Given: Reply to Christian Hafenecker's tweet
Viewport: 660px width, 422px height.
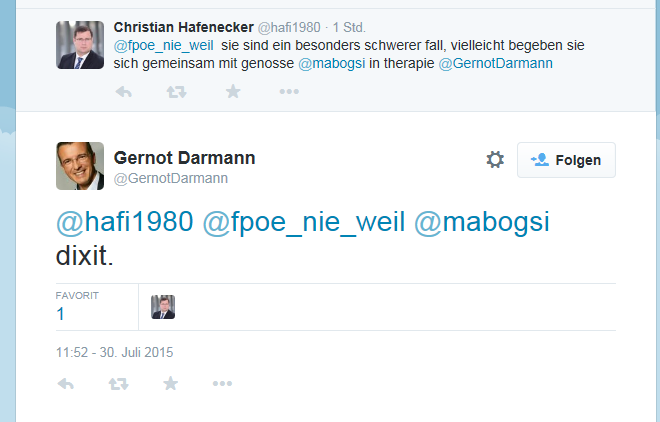Looking at the screenshot, I should 124,92.
